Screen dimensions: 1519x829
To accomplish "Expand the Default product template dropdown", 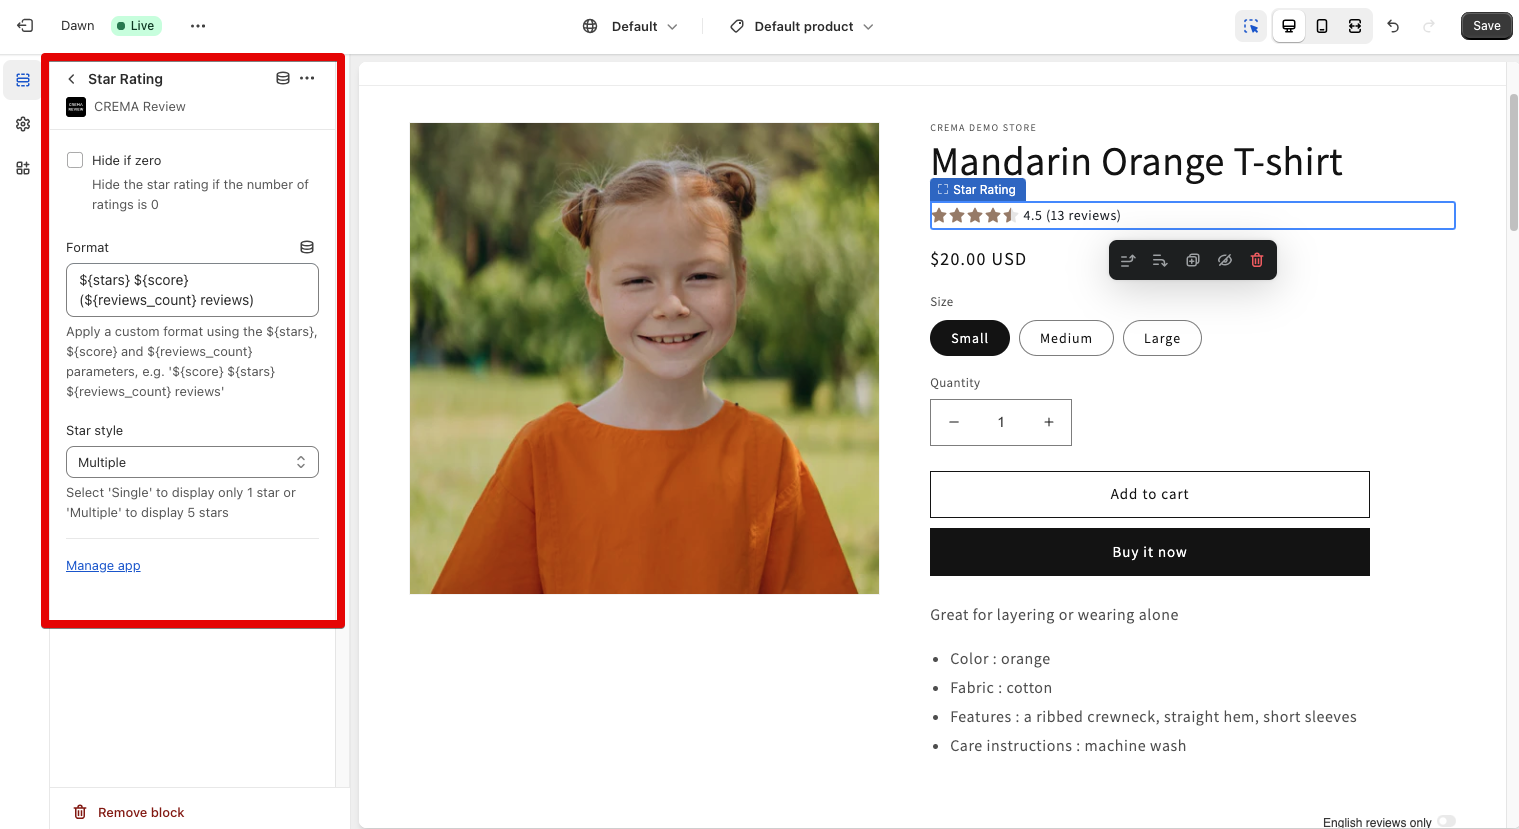I will 802,26.
